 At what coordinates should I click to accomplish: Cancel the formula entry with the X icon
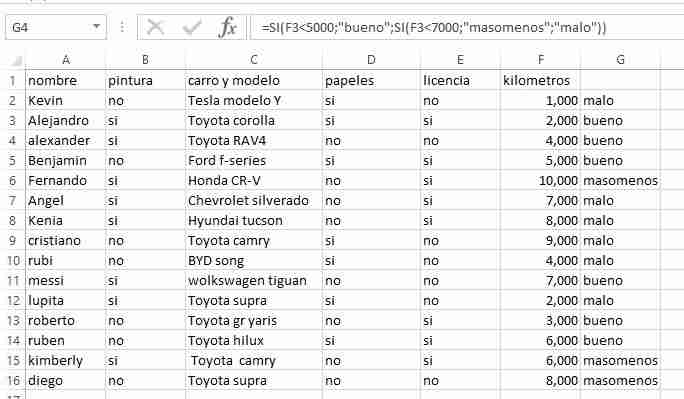[x=155, y=27]
